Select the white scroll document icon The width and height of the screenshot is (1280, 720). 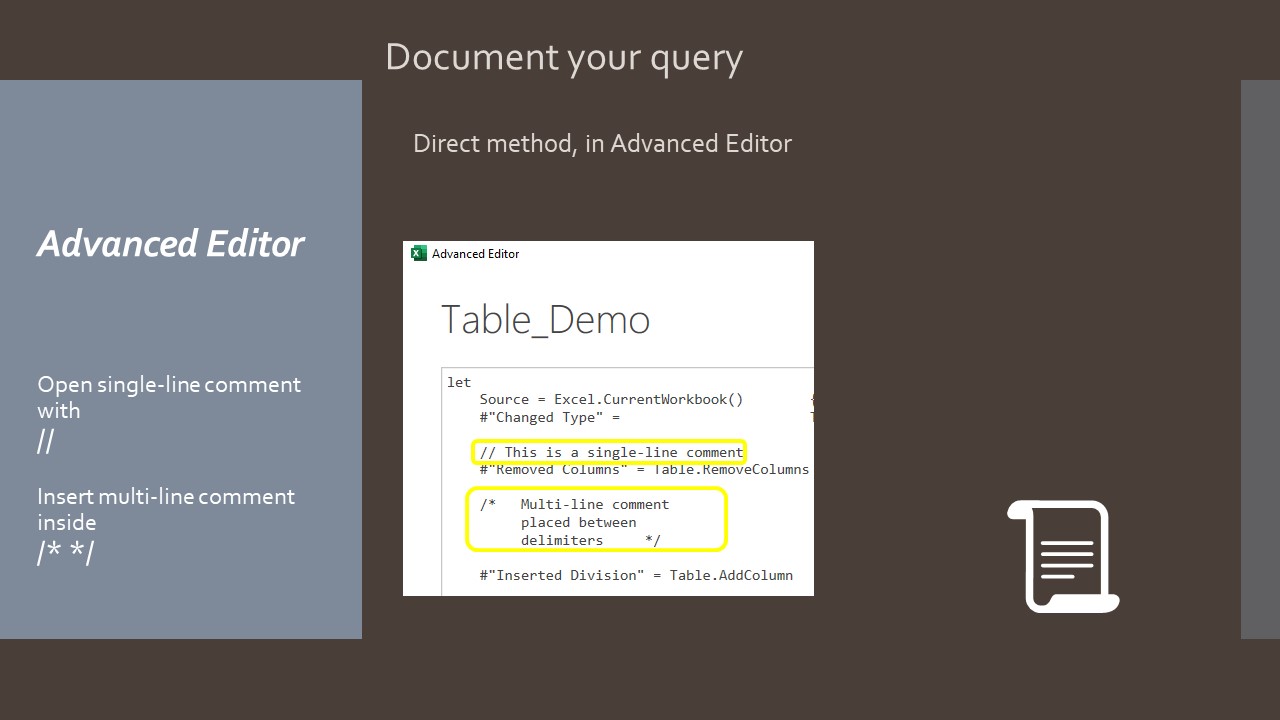click(x=1063, y=555)
